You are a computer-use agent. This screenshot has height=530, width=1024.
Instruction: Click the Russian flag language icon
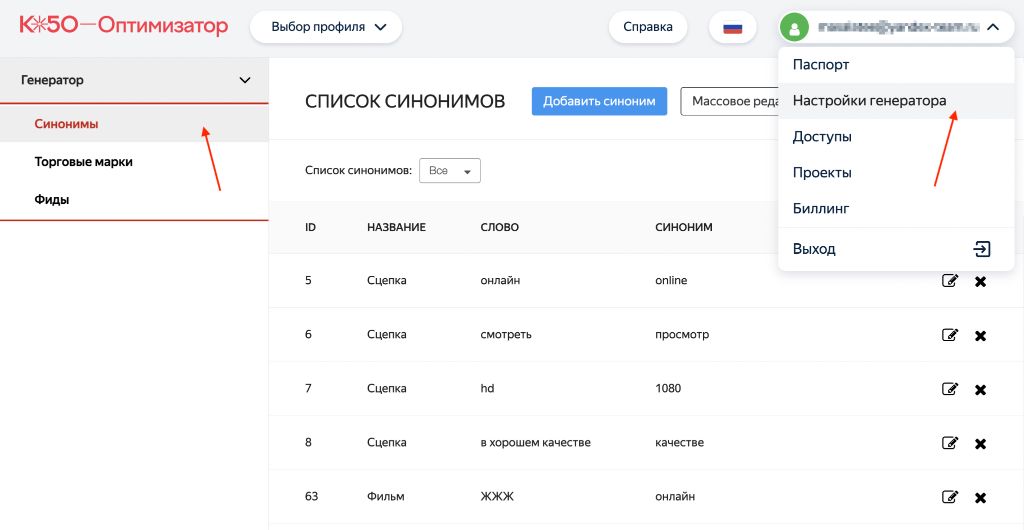732,27
